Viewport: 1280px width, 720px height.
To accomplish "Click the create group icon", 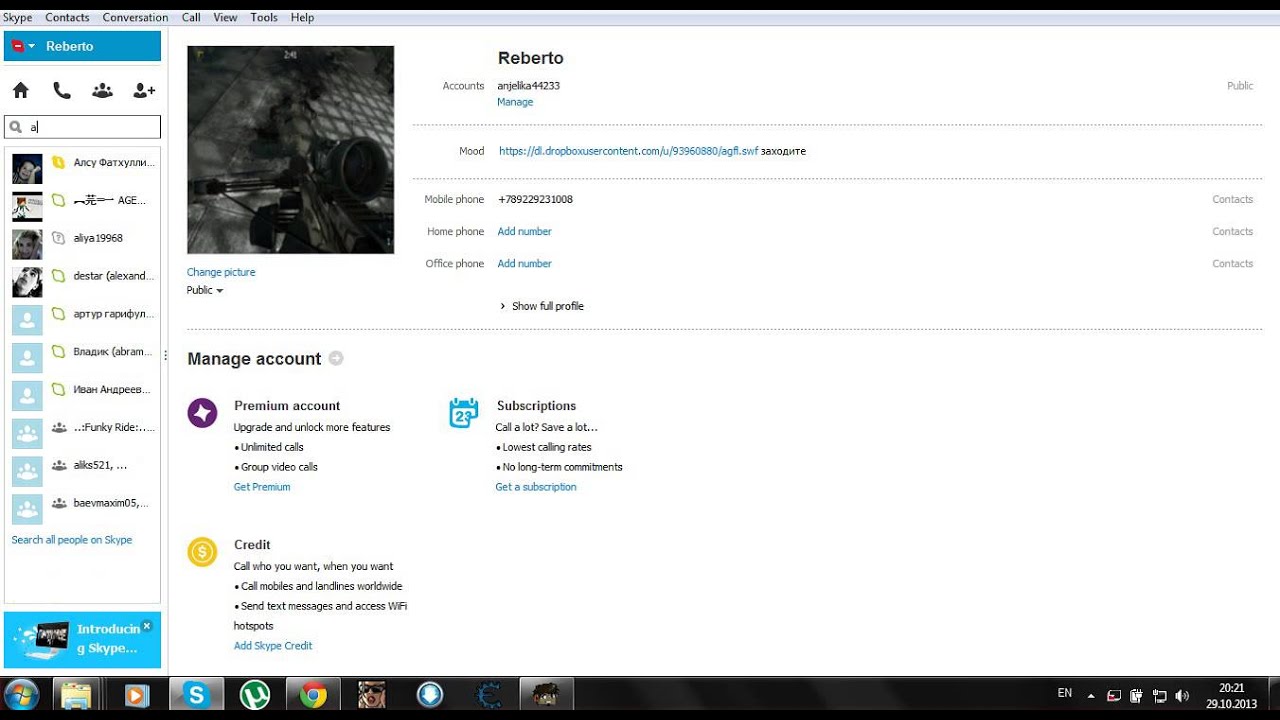I will tap(102, 90).
